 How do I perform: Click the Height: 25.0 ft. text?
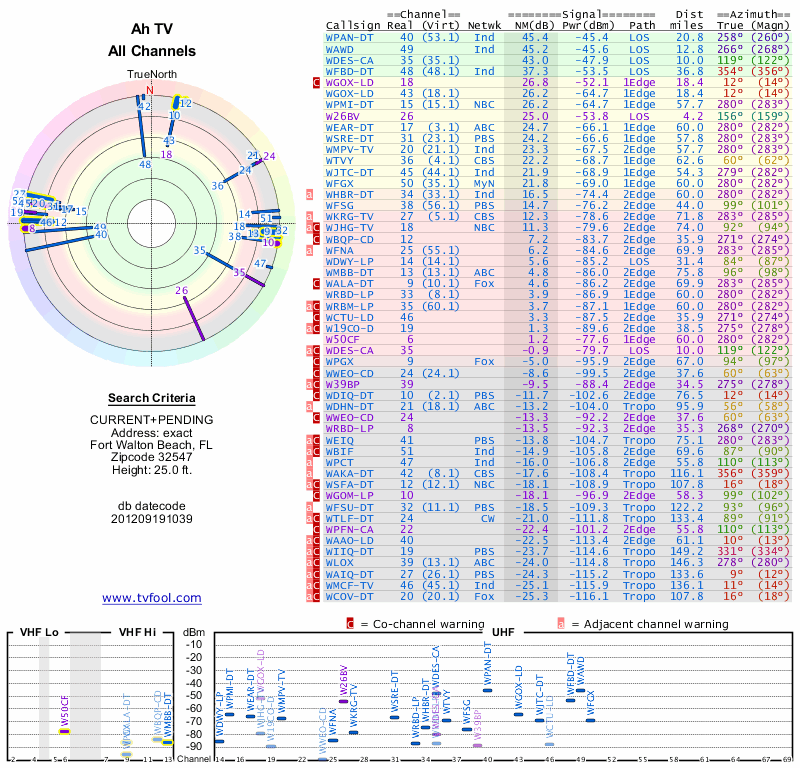[152, 470]
